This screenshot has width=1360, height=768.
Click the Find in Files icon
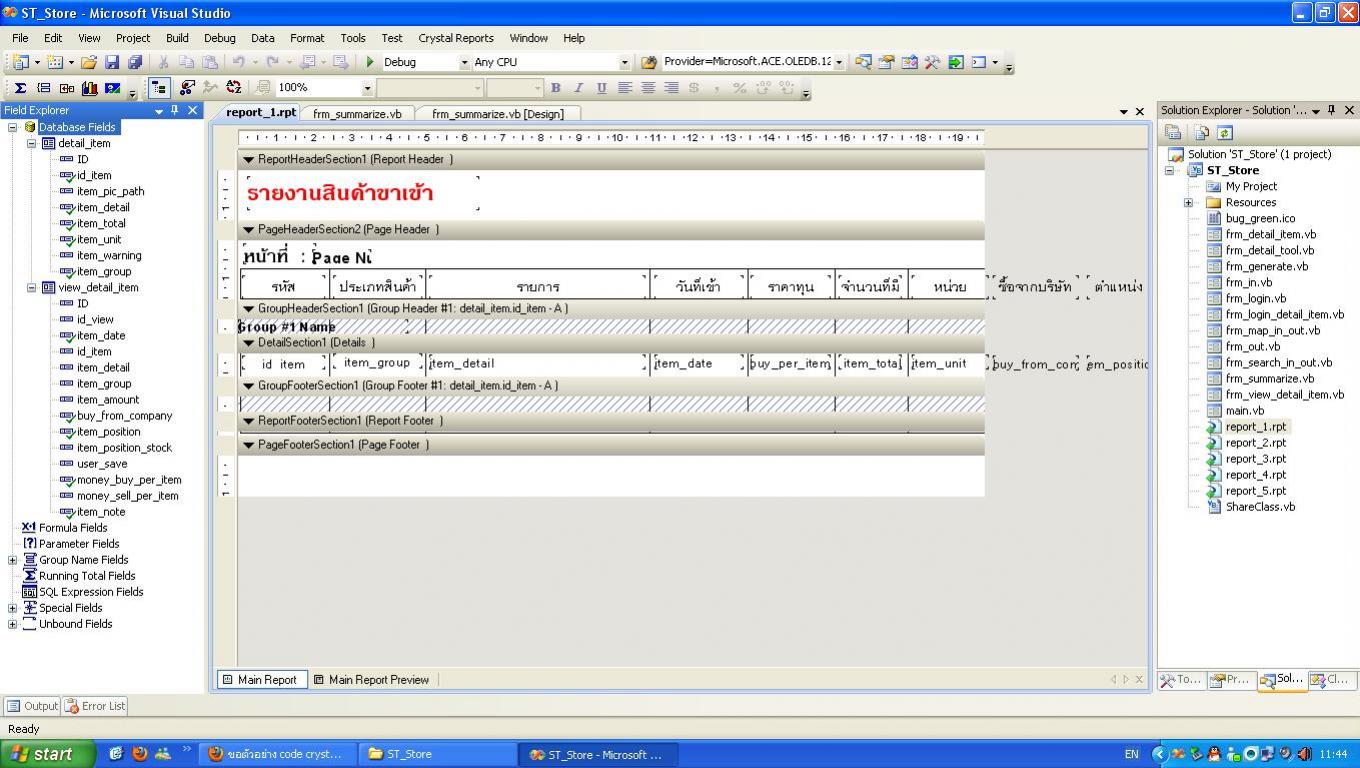(648, 62)
